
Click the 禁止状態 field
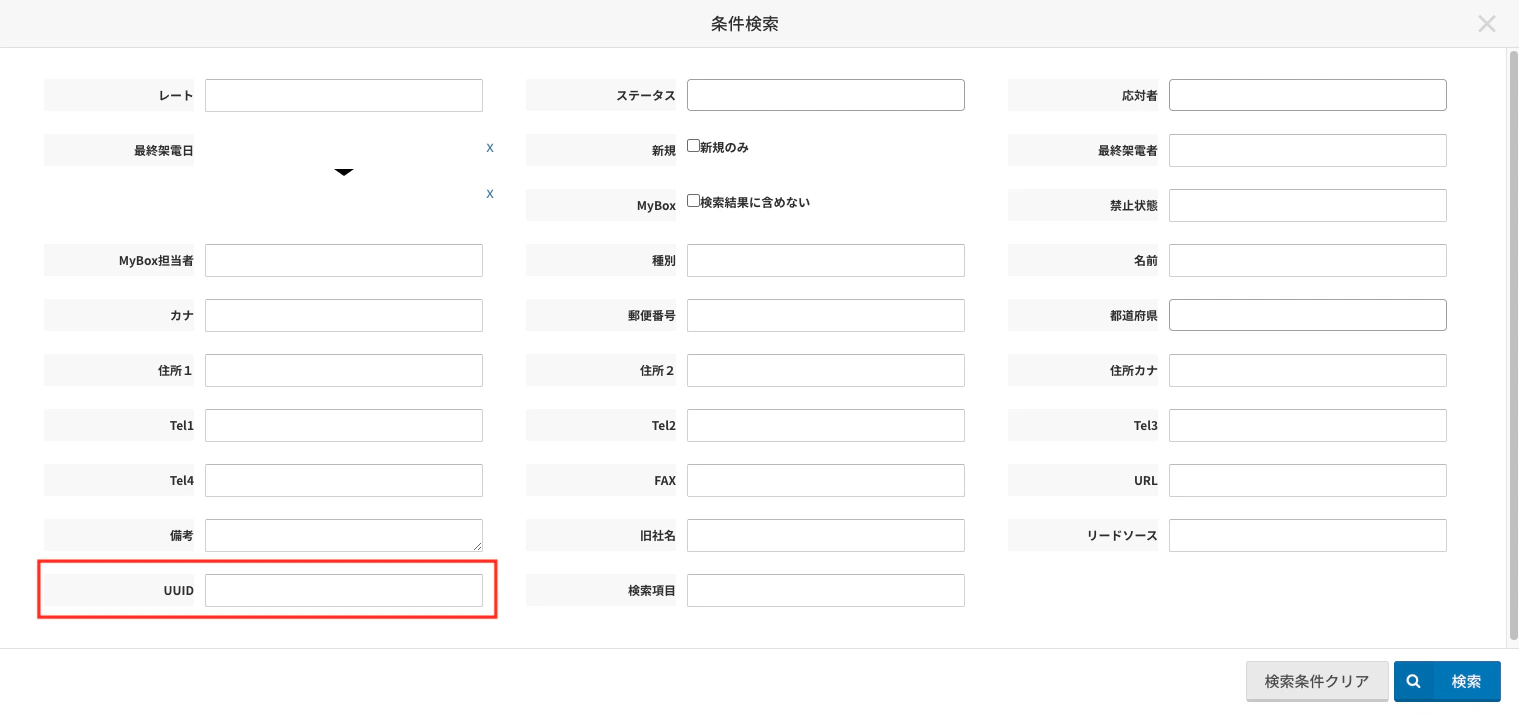(x=1308, y=205)
